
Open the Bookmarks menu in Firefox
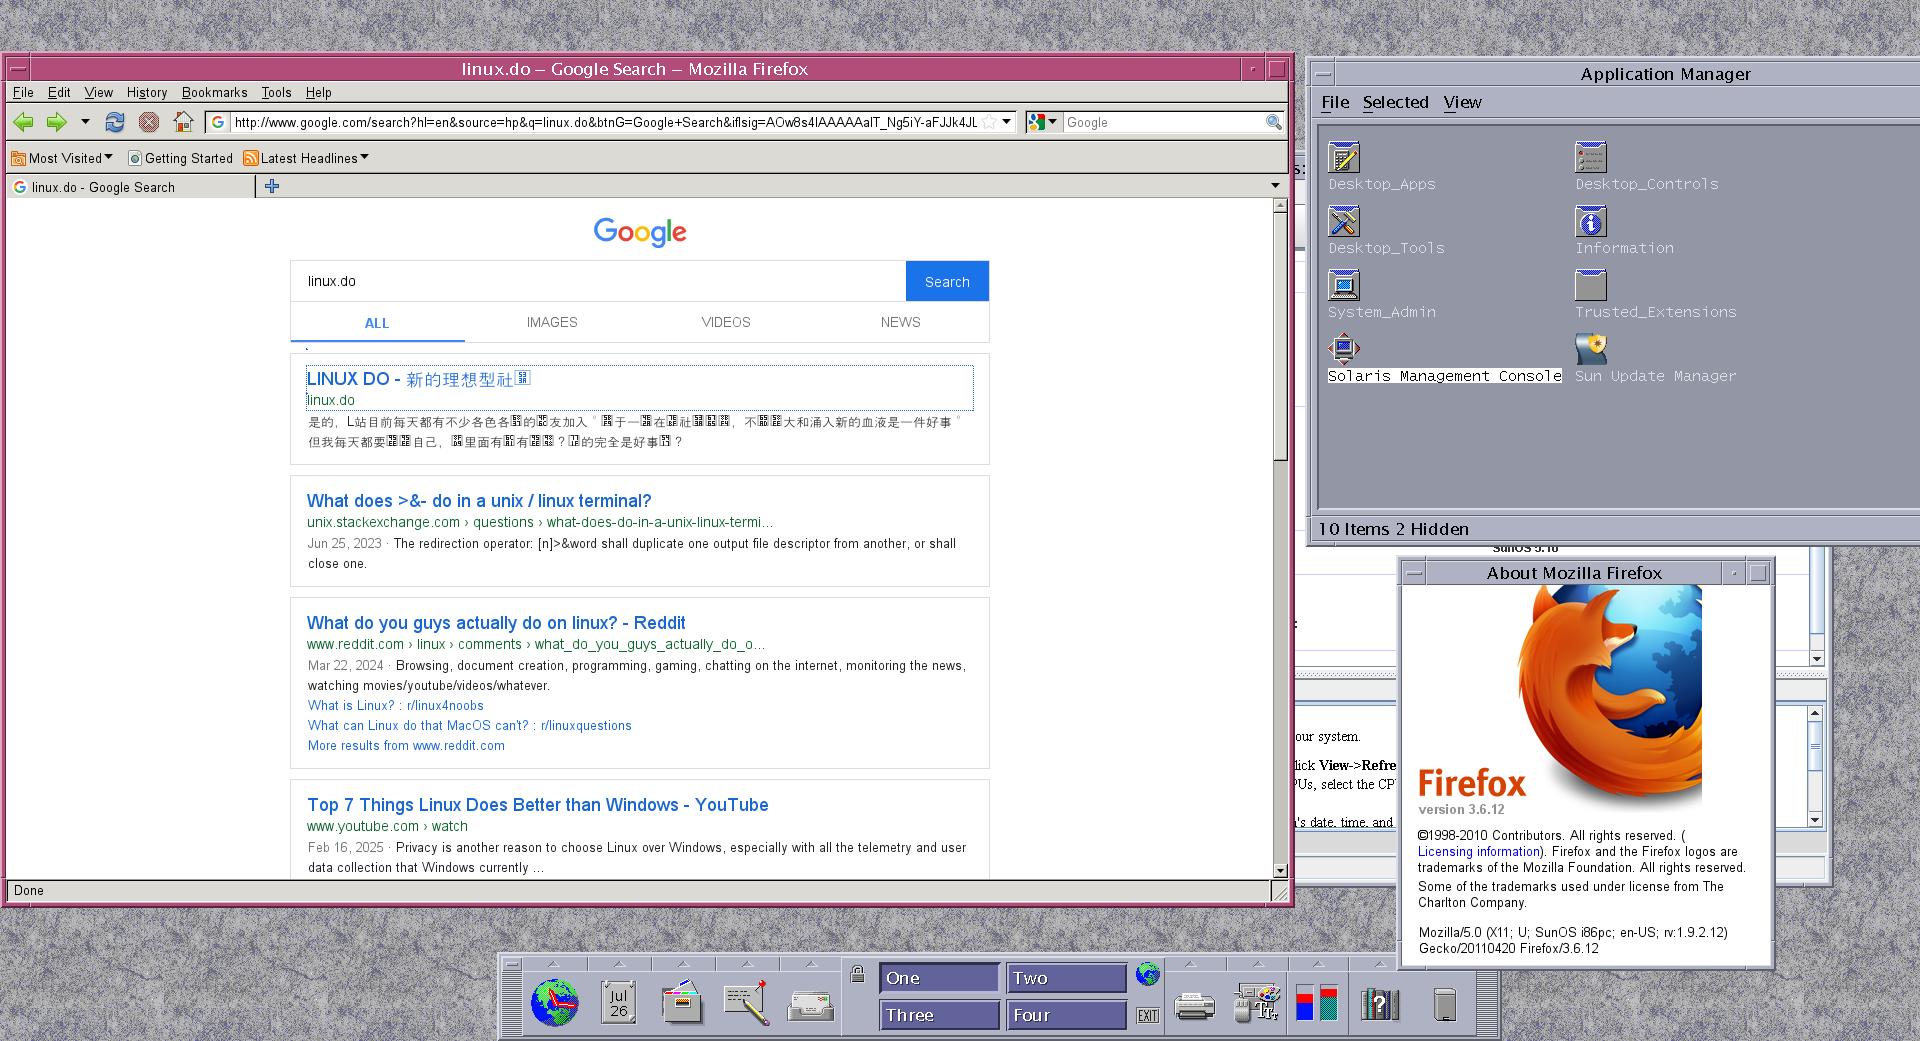[x=214, y=92]
